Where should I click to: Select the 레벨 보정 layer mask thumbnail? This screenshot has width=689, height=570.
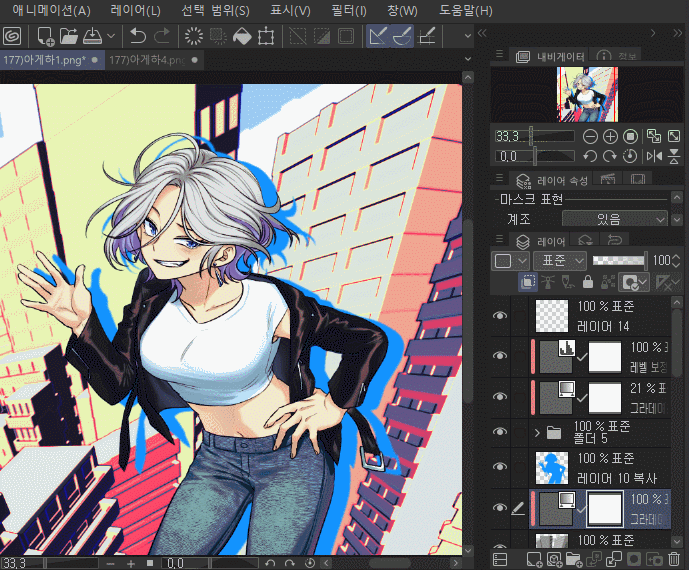(x=605, y=355)
